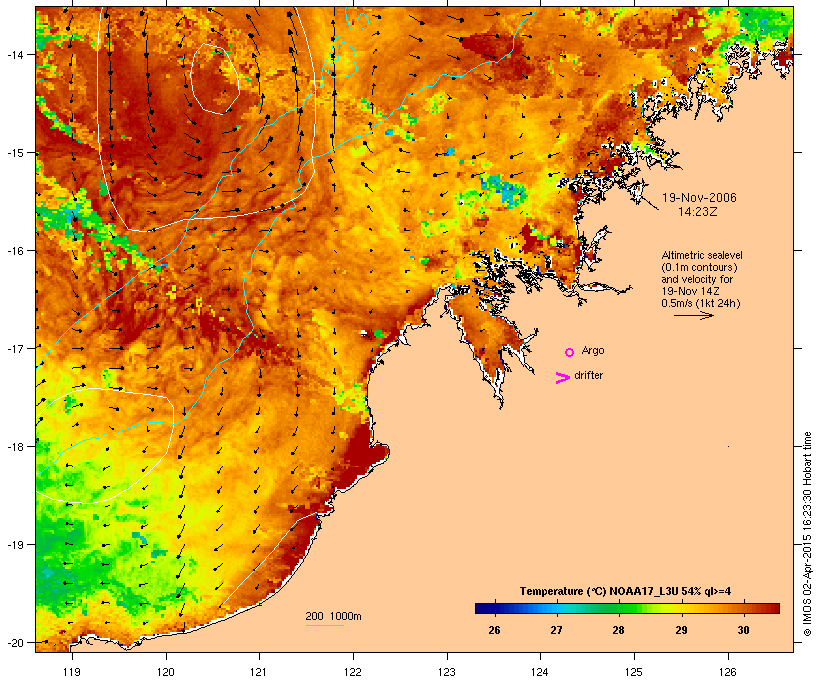Click the latitude axis label '-14'

tap(15, 54)
